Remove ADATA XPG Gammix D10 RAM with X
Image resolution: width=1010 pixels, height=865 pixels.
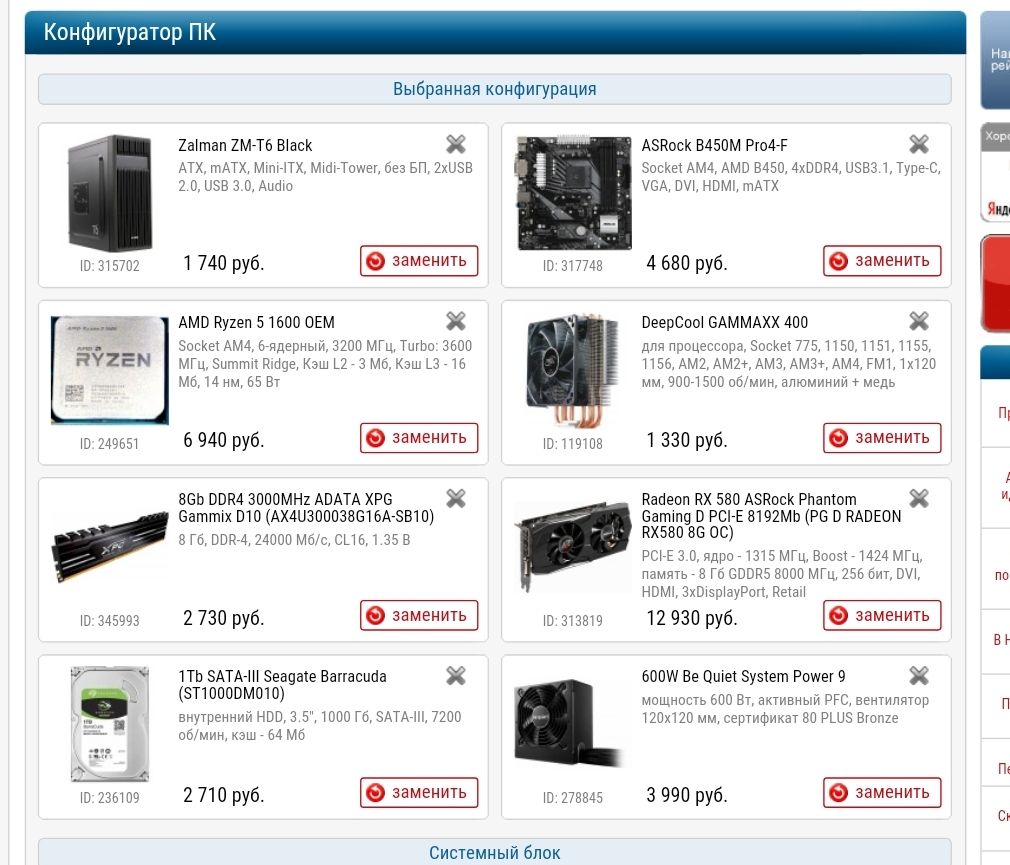coord(455,498)
